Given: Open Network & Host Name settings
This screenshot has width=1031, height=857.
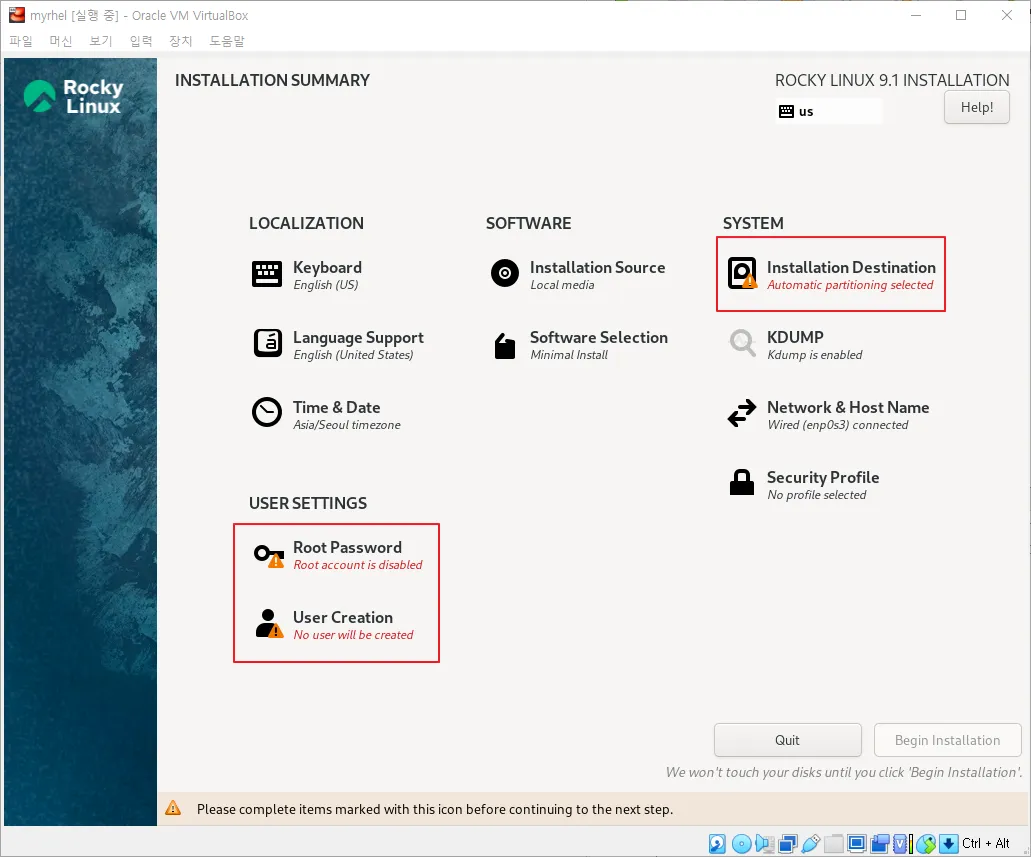Looking at the screenshot, I should coord(828,415).
